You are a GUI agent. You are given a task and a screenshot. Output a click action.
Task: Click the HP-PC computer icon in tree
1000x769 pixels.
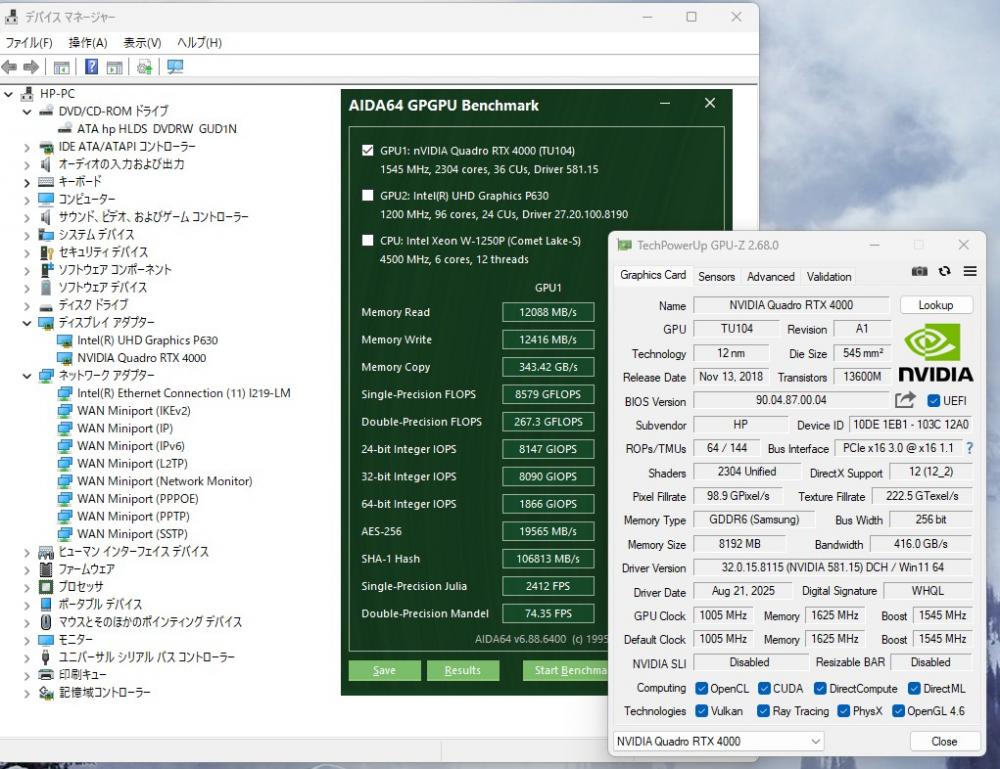27,94
